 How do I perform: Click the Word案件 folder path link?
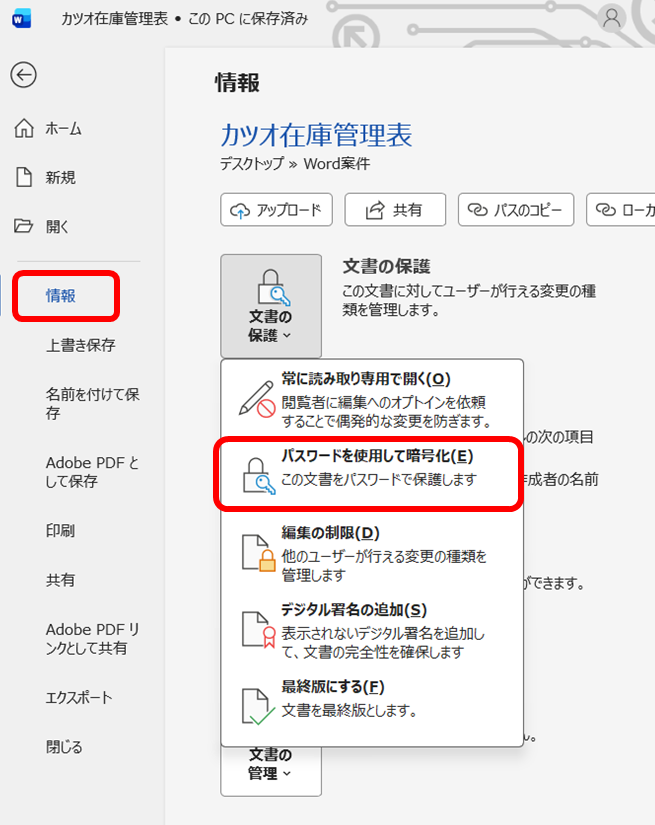(335, 163)
